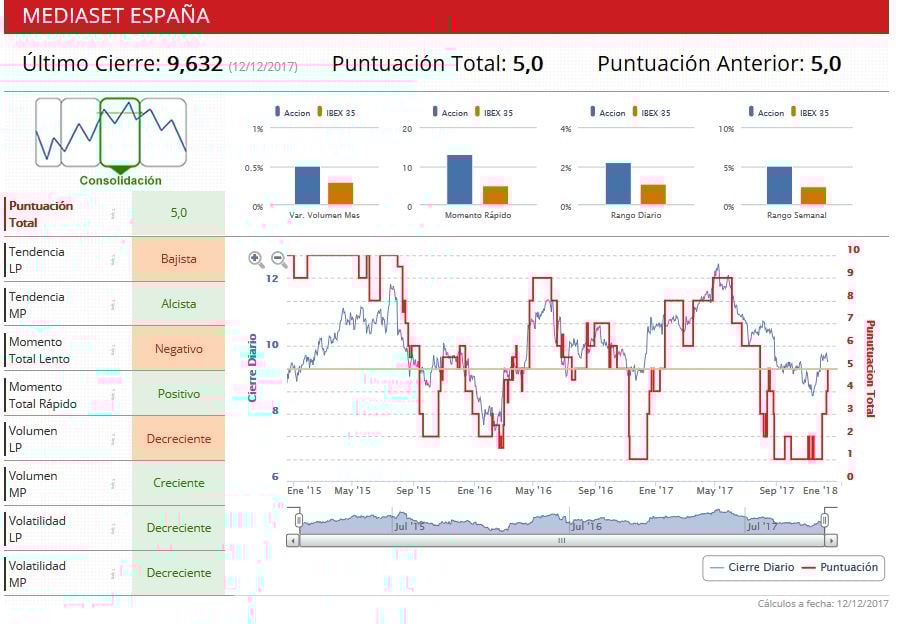
Task: Toggle Accion legend in Rango Diario chart
Action: [x=608, y=112]
